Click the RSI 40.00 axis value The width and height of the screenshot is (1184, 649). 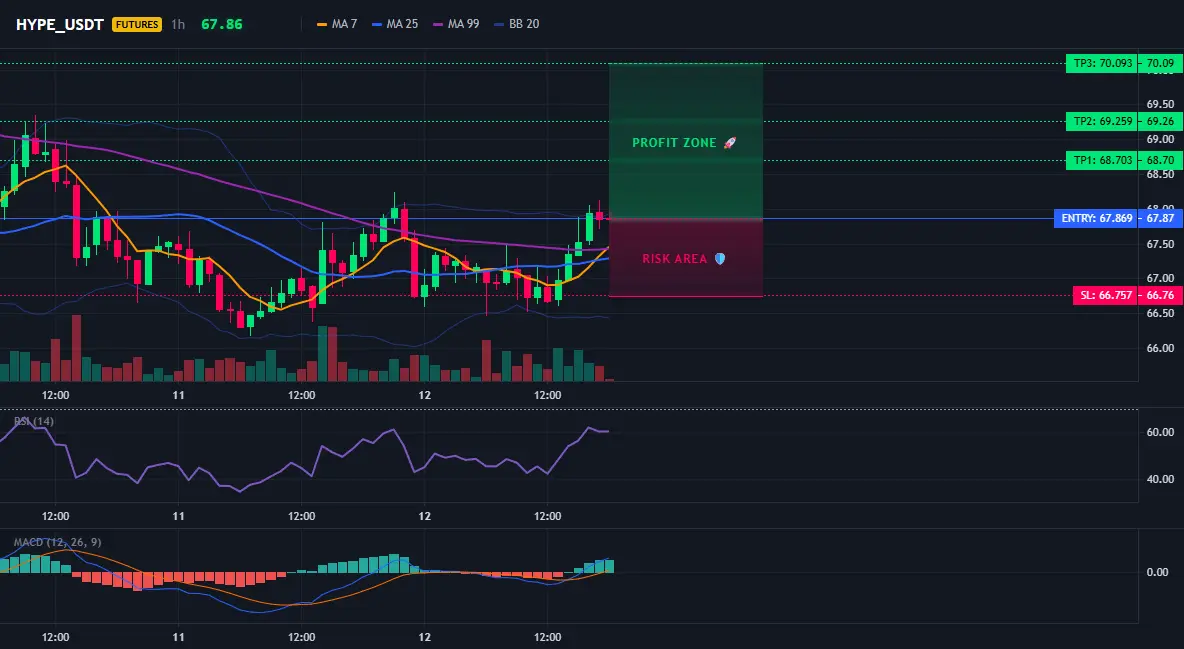(x=1160, y=479)
